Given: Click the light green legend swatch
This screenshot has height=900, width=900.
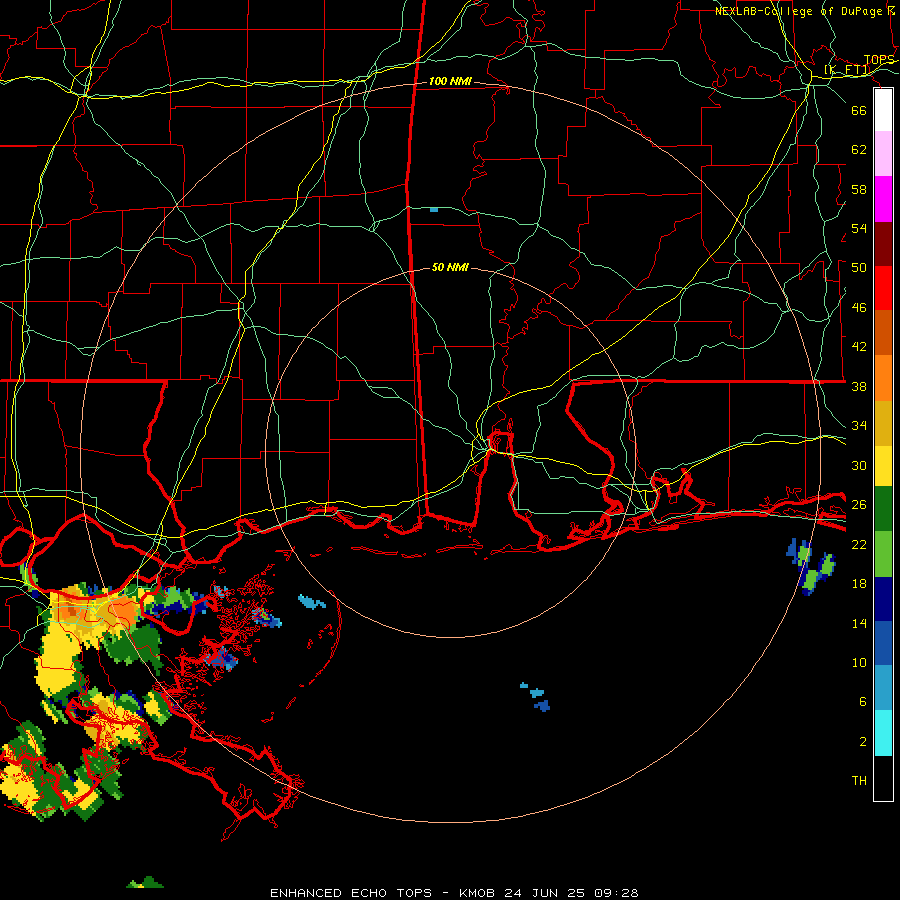Looking at the screenshot, I should coord(883,554).
